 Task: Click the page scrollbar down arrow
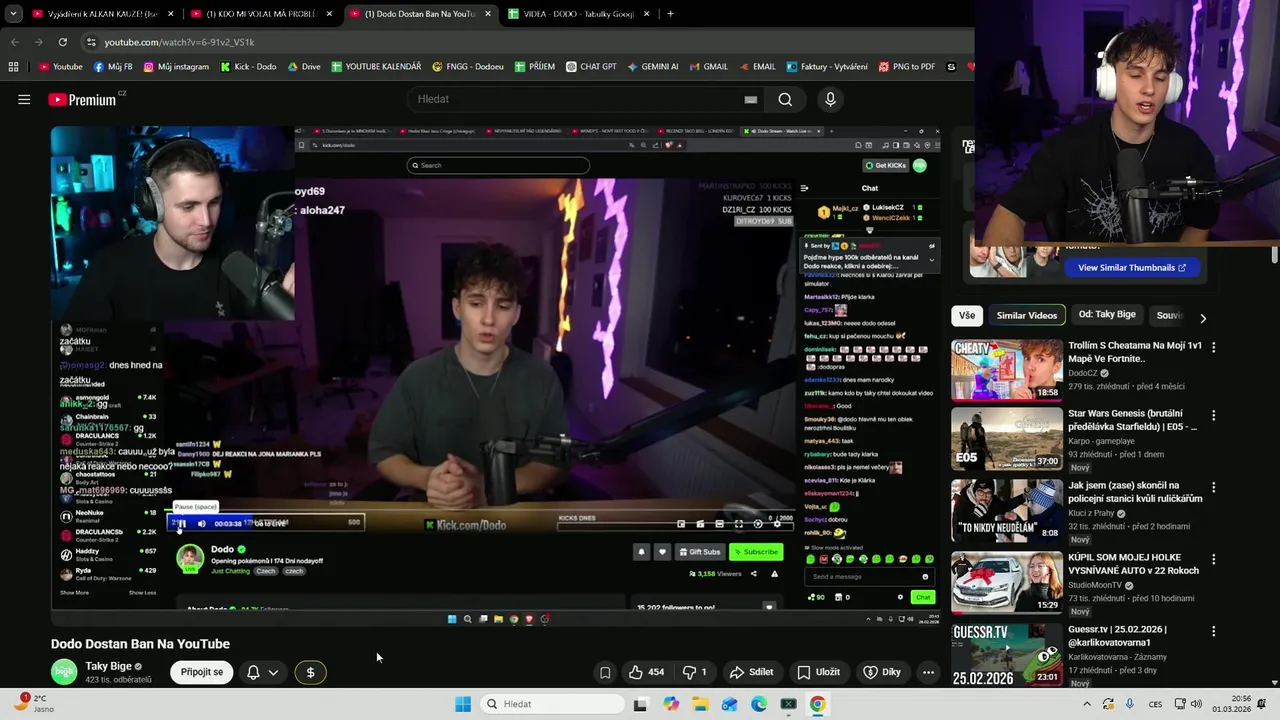pos(1274,682)
